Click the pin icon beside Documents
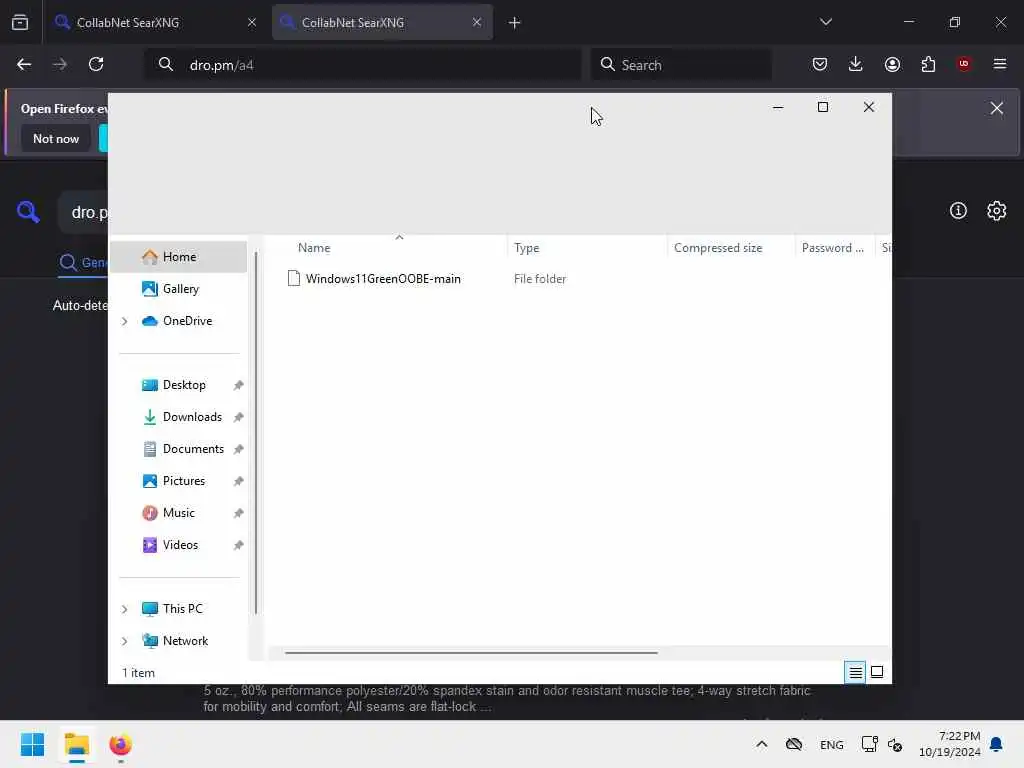This screenshot has width=1024, height=768. [238, 449]
